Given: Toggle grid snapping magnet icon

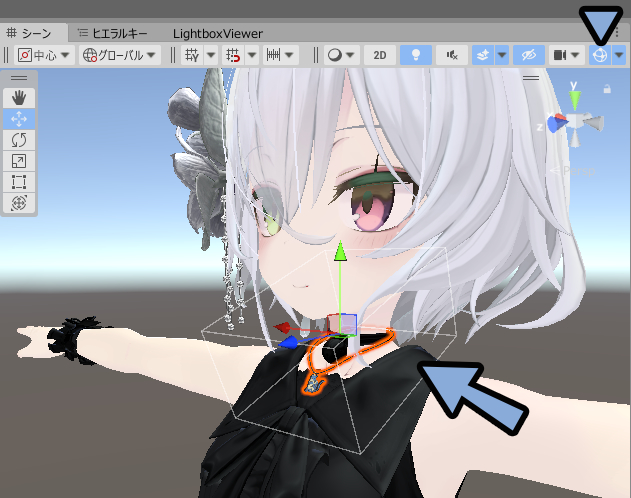Looking at the screenshot, I should (x=233, y=55).
